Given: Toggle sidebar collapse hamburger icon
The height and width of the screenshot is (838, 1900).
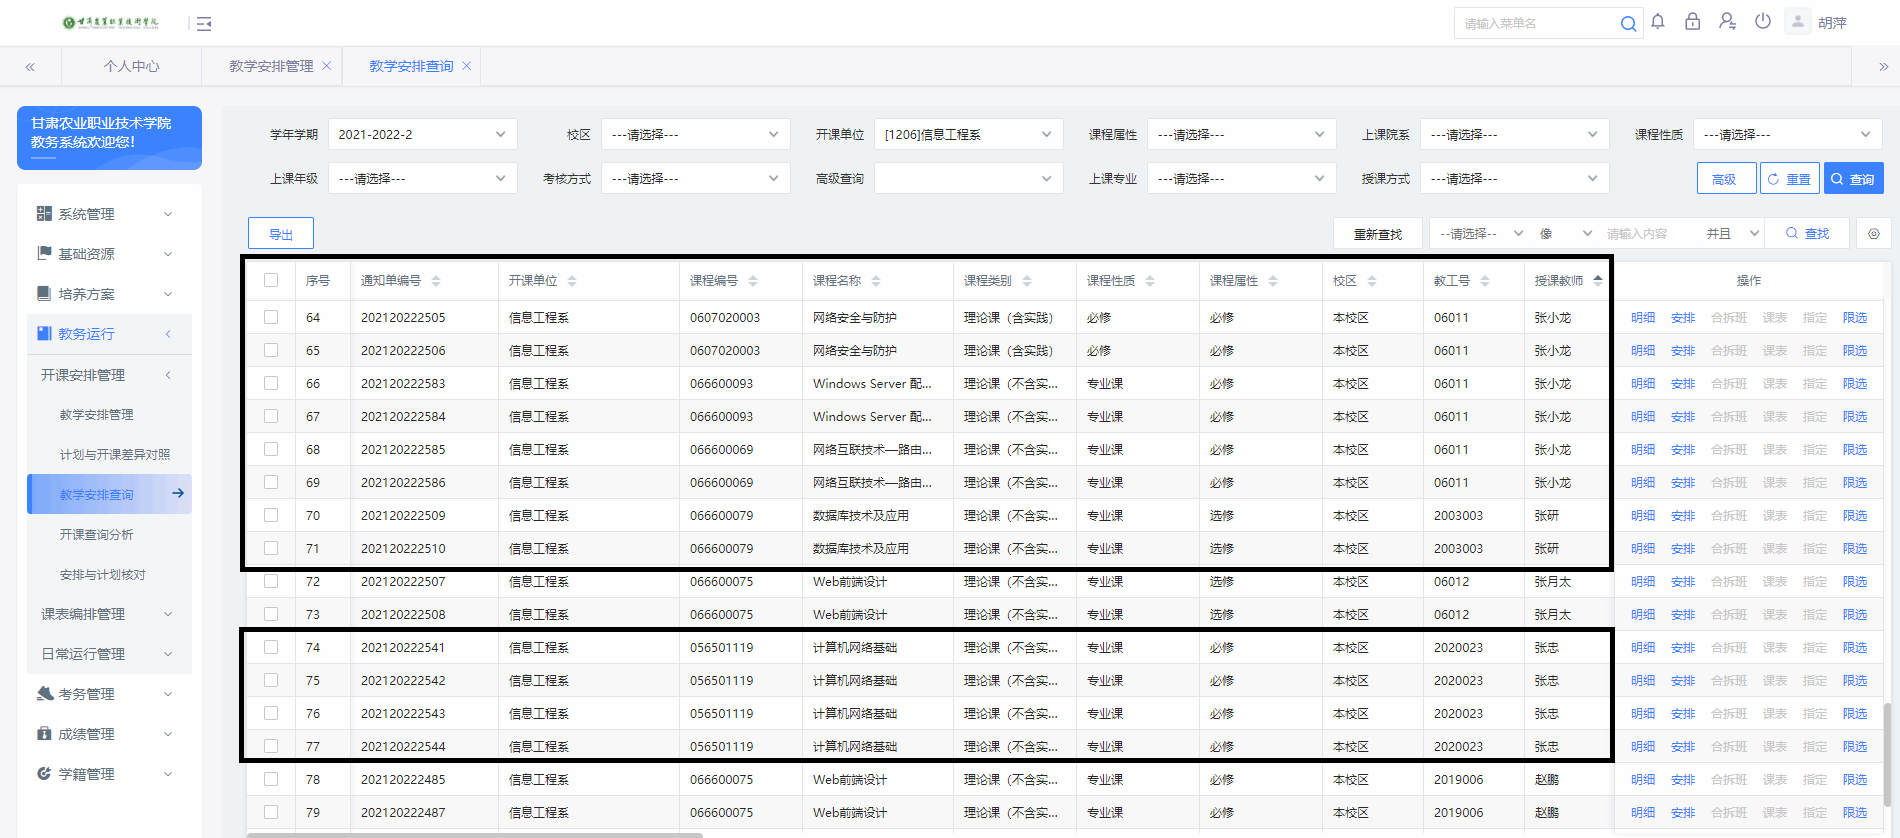Looking at the screenshot, I should [204, 24].
